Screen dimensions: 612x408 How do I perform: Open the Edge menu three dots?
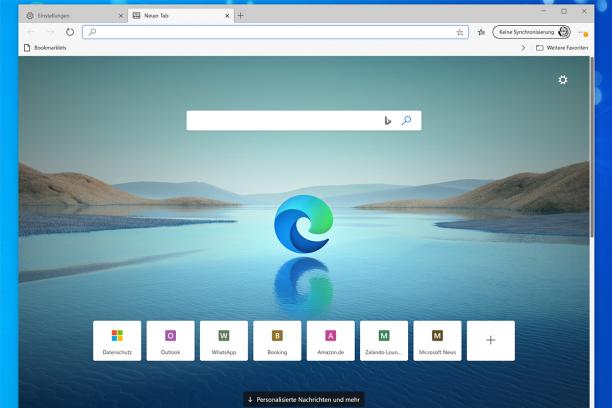[583, 32]
